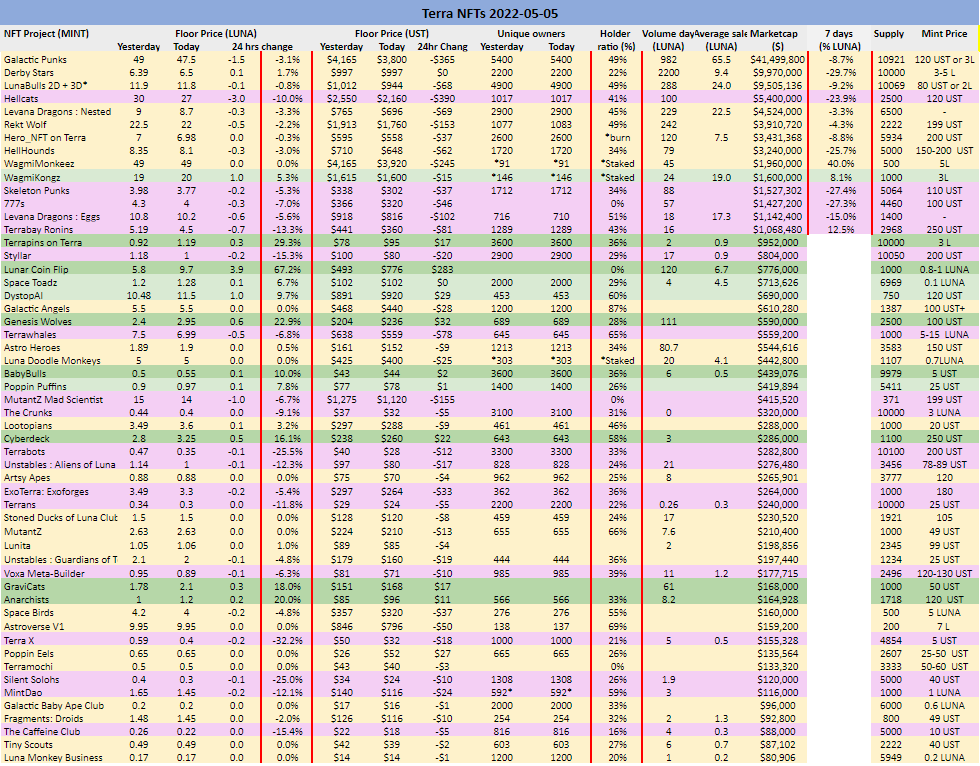
Task: Click the 'Poppin Puffins' row label
Action: 35,387
